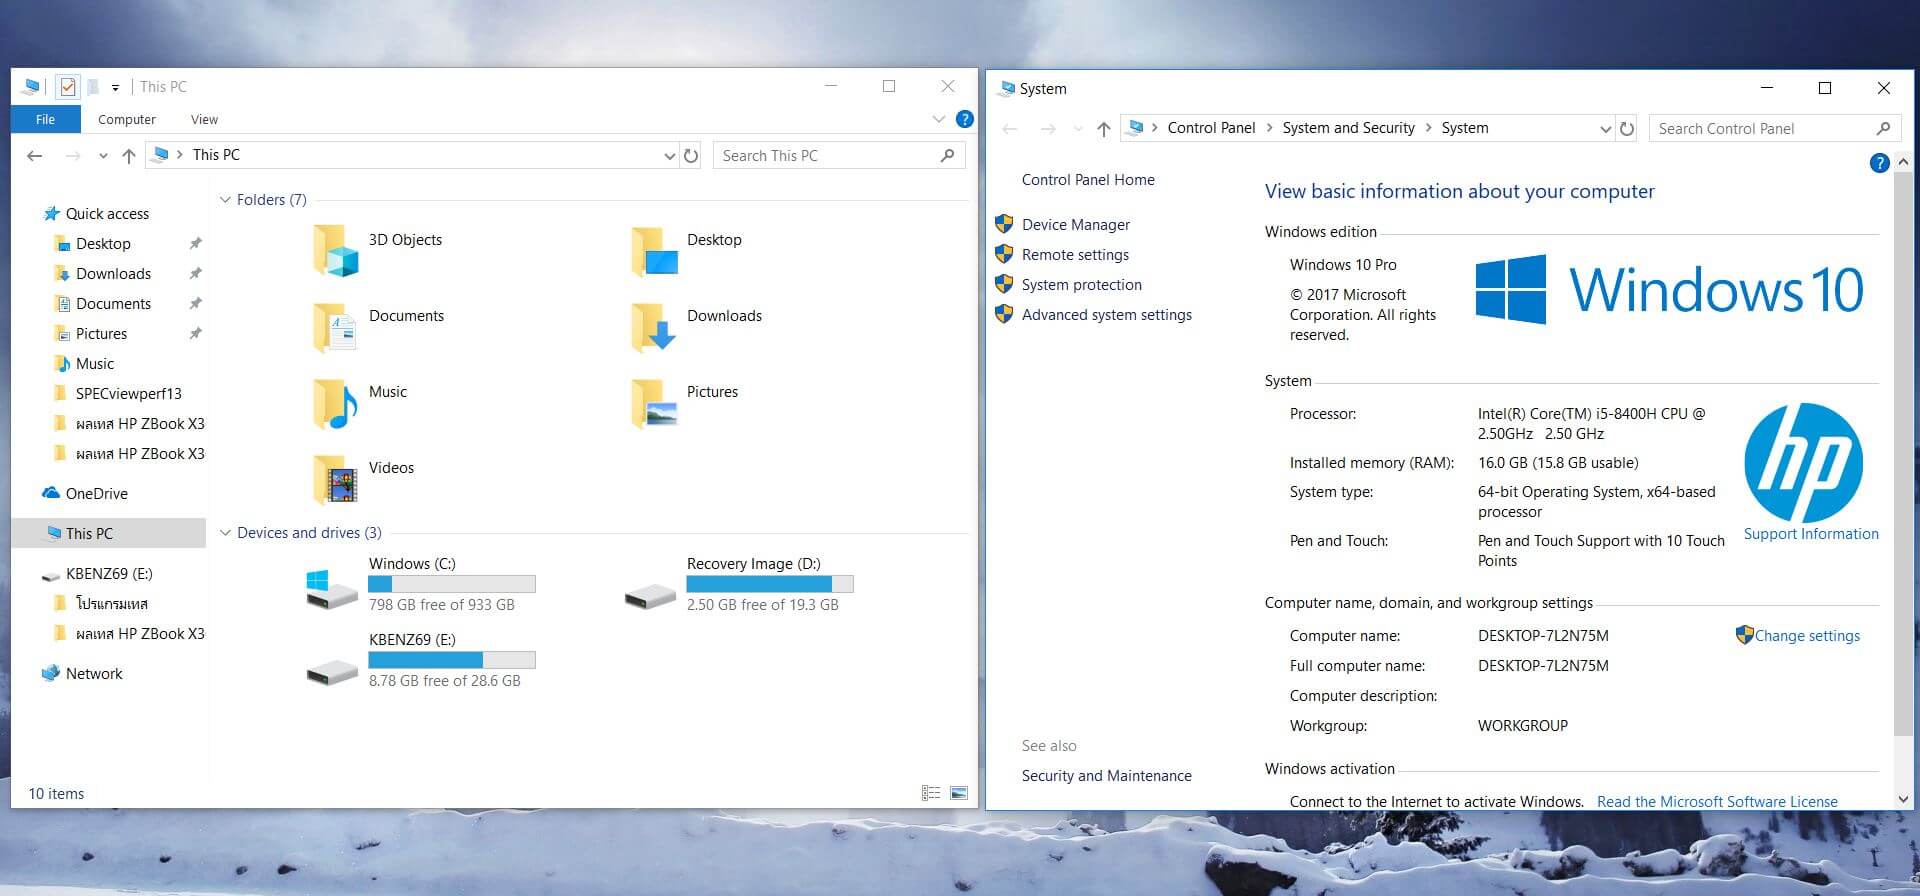Click the Windows (C:) drive usage bar
Image resolution: width=1920 pixels, height=896 pixels.
[x=452, y=584]
